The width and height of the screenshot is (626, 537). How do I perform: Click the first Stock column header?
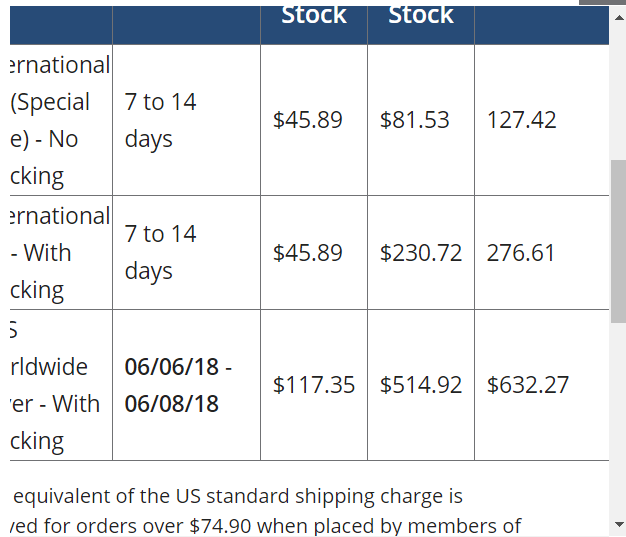tap(314, 16)
